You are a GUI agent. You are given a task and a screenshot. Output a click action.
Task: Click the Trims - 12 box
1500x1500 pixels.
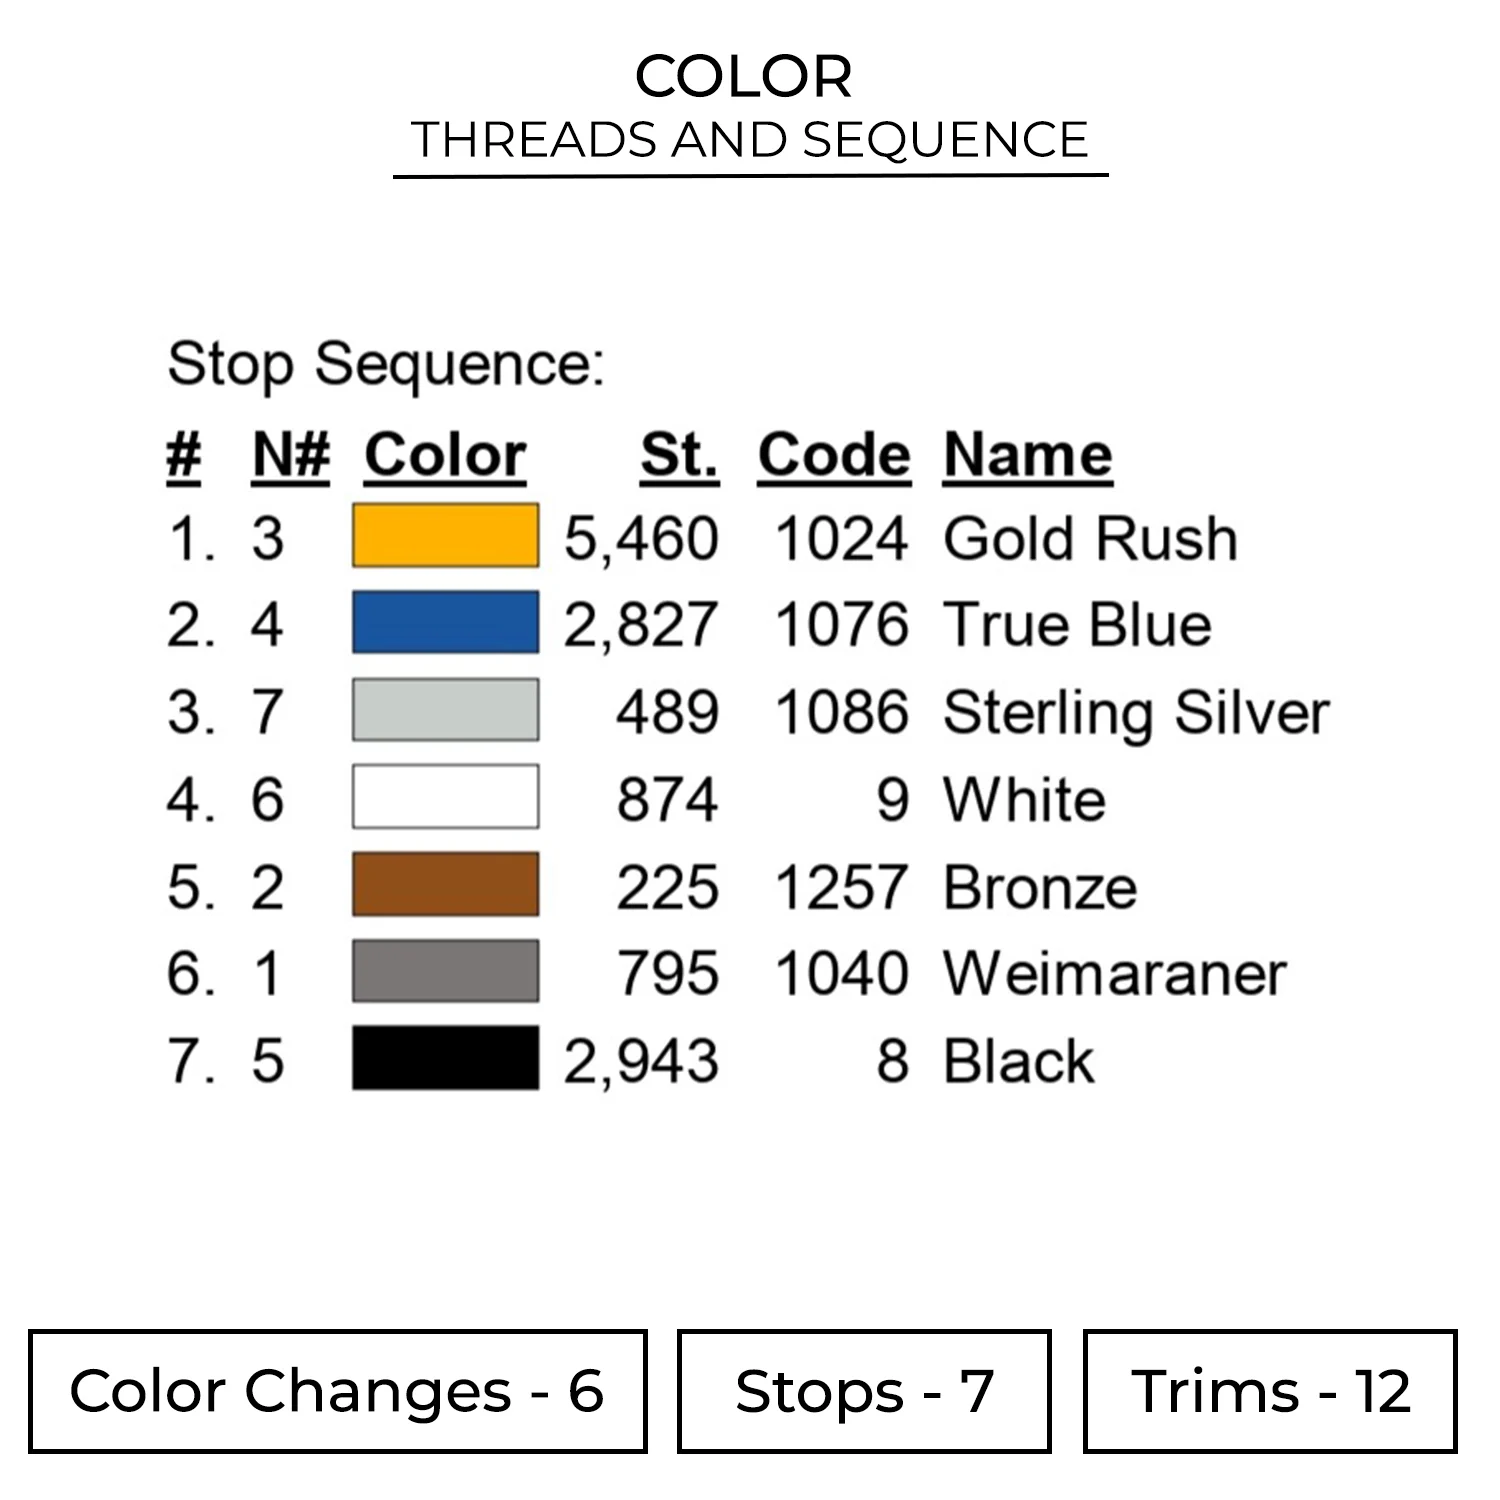1270,1391
